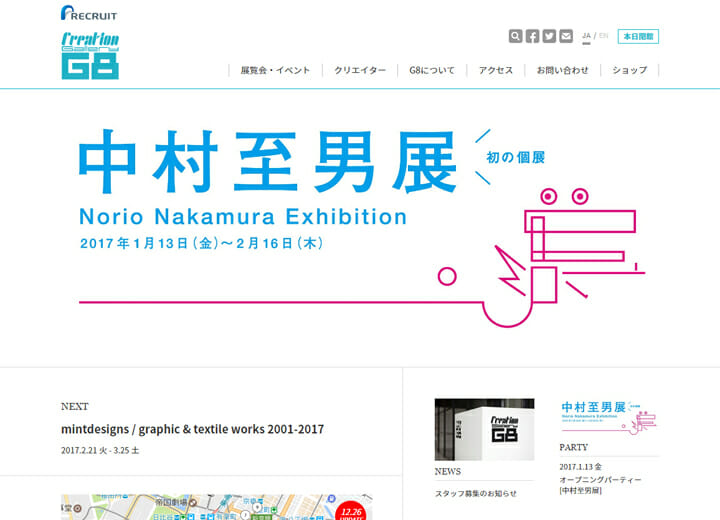Open the Facebook icon link
This screenshot has width=720, height=520.
point(532,36)
